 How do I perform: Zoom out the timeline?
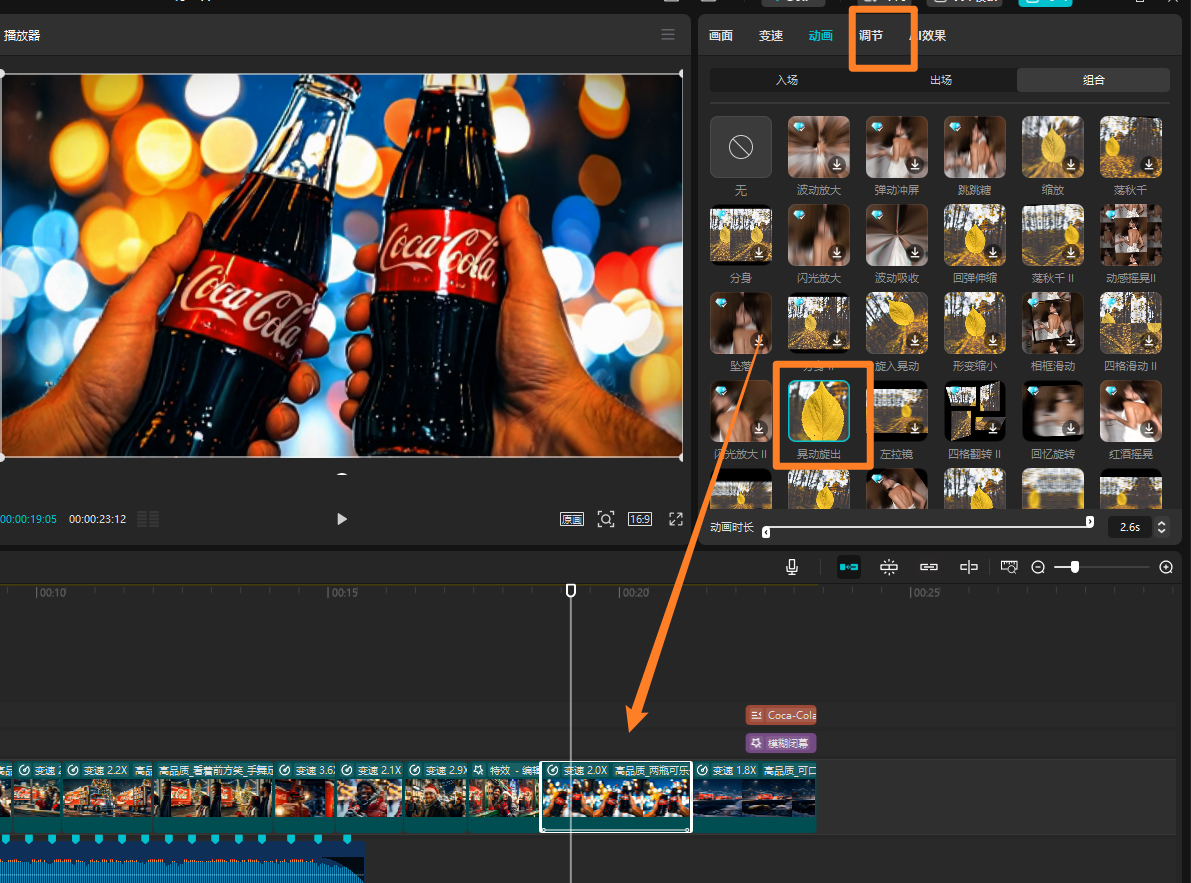pos(1038,567)
